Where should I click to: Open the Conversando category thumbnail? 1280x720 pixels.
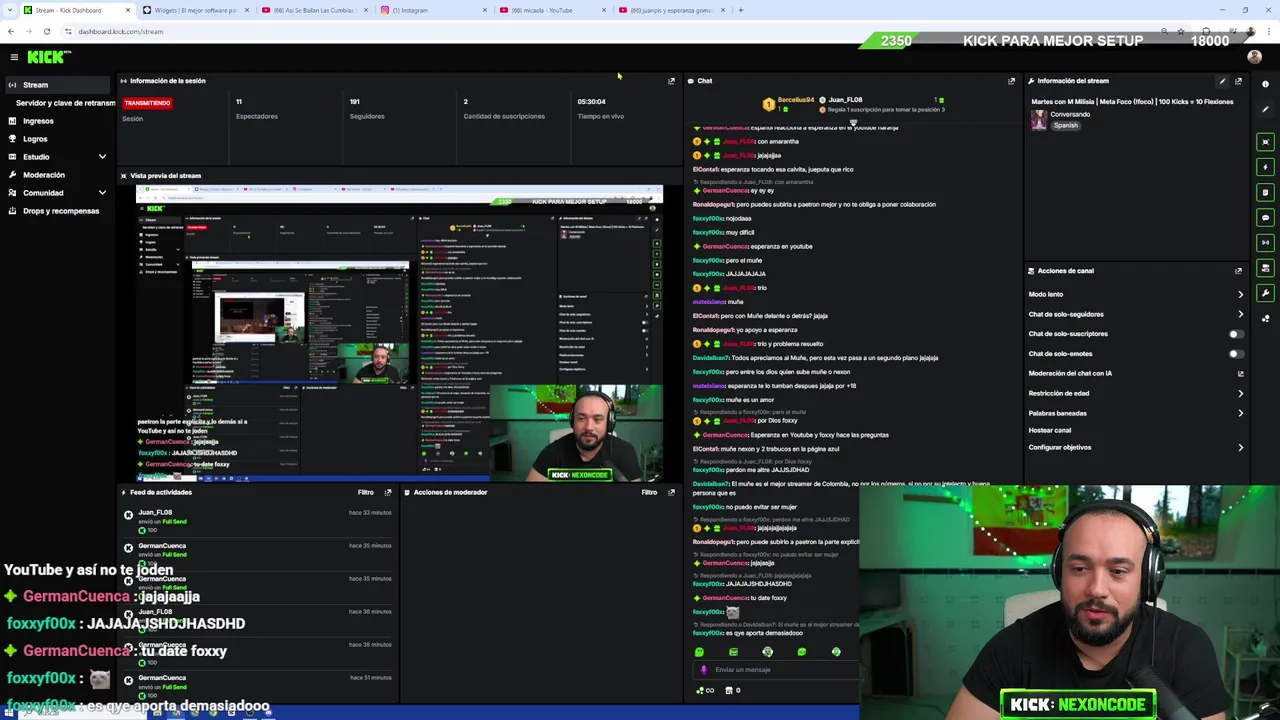(1039, 120)
